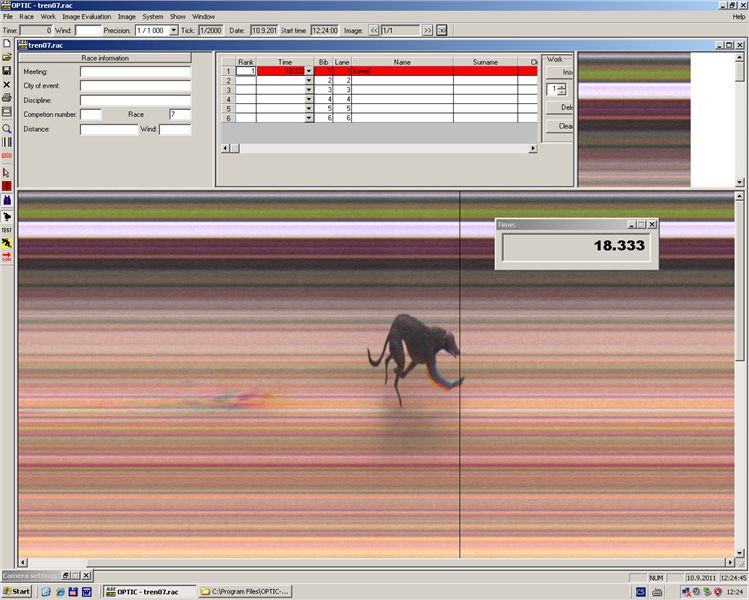Click the red square grid icon
The height and width of the screenshot is (600, 749).
(x=7, y=186)
